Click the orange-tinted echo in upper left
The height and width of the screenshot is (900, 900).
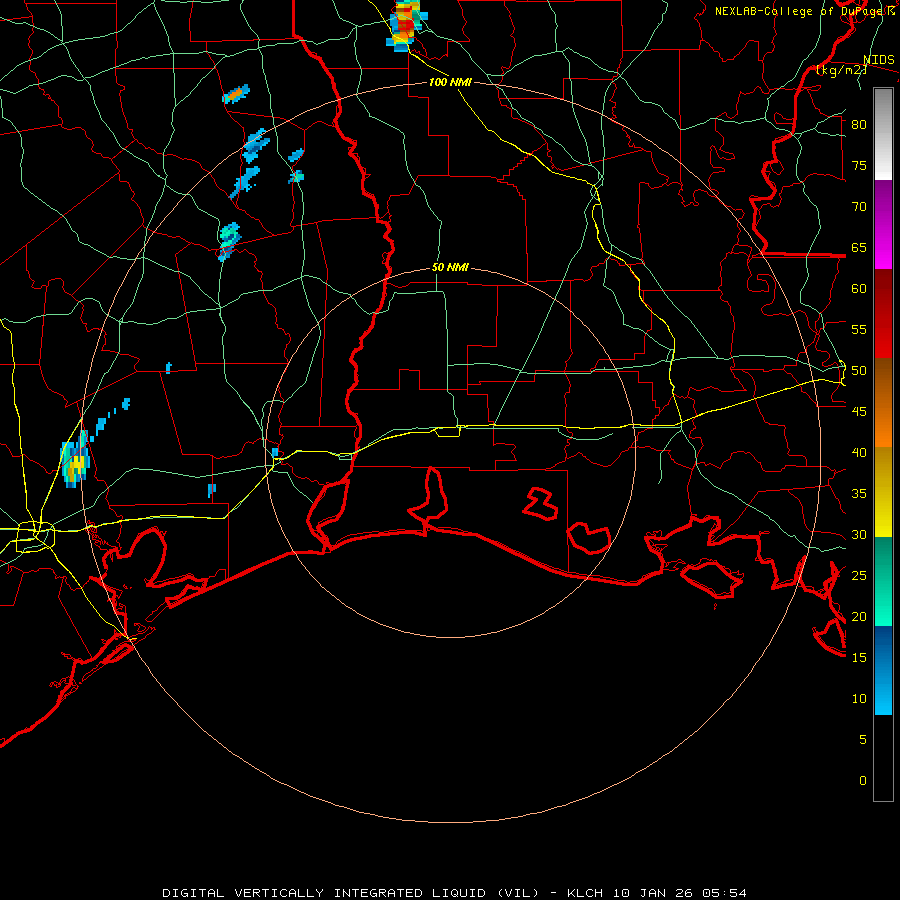point(236,94)
